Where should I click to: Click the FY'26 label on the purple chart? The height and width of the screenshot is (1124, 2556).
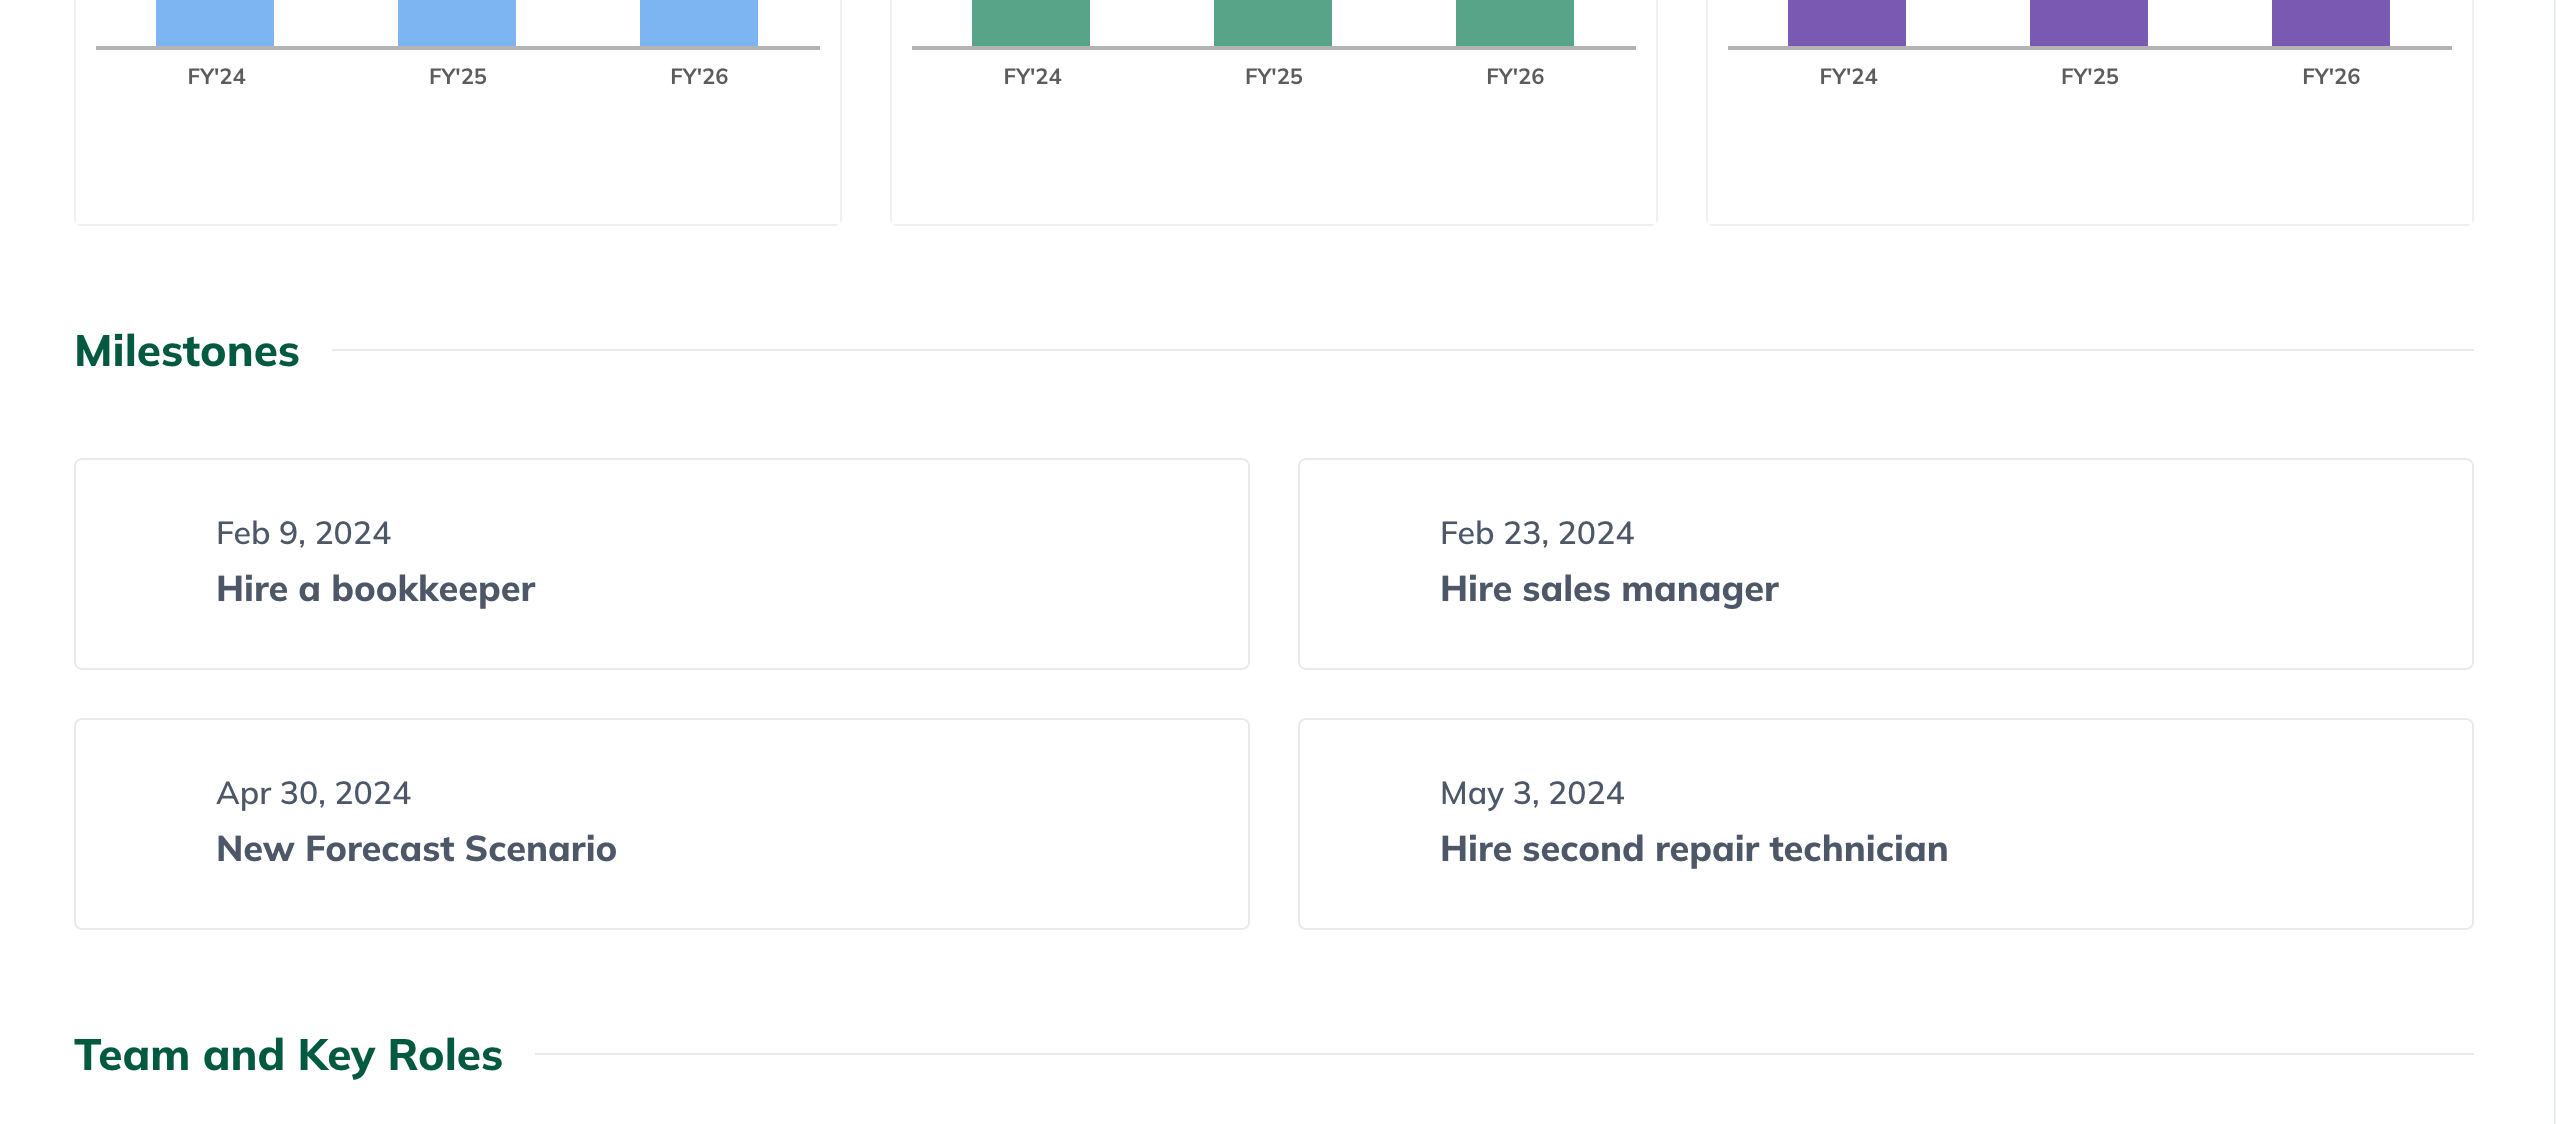[2330, 75]
